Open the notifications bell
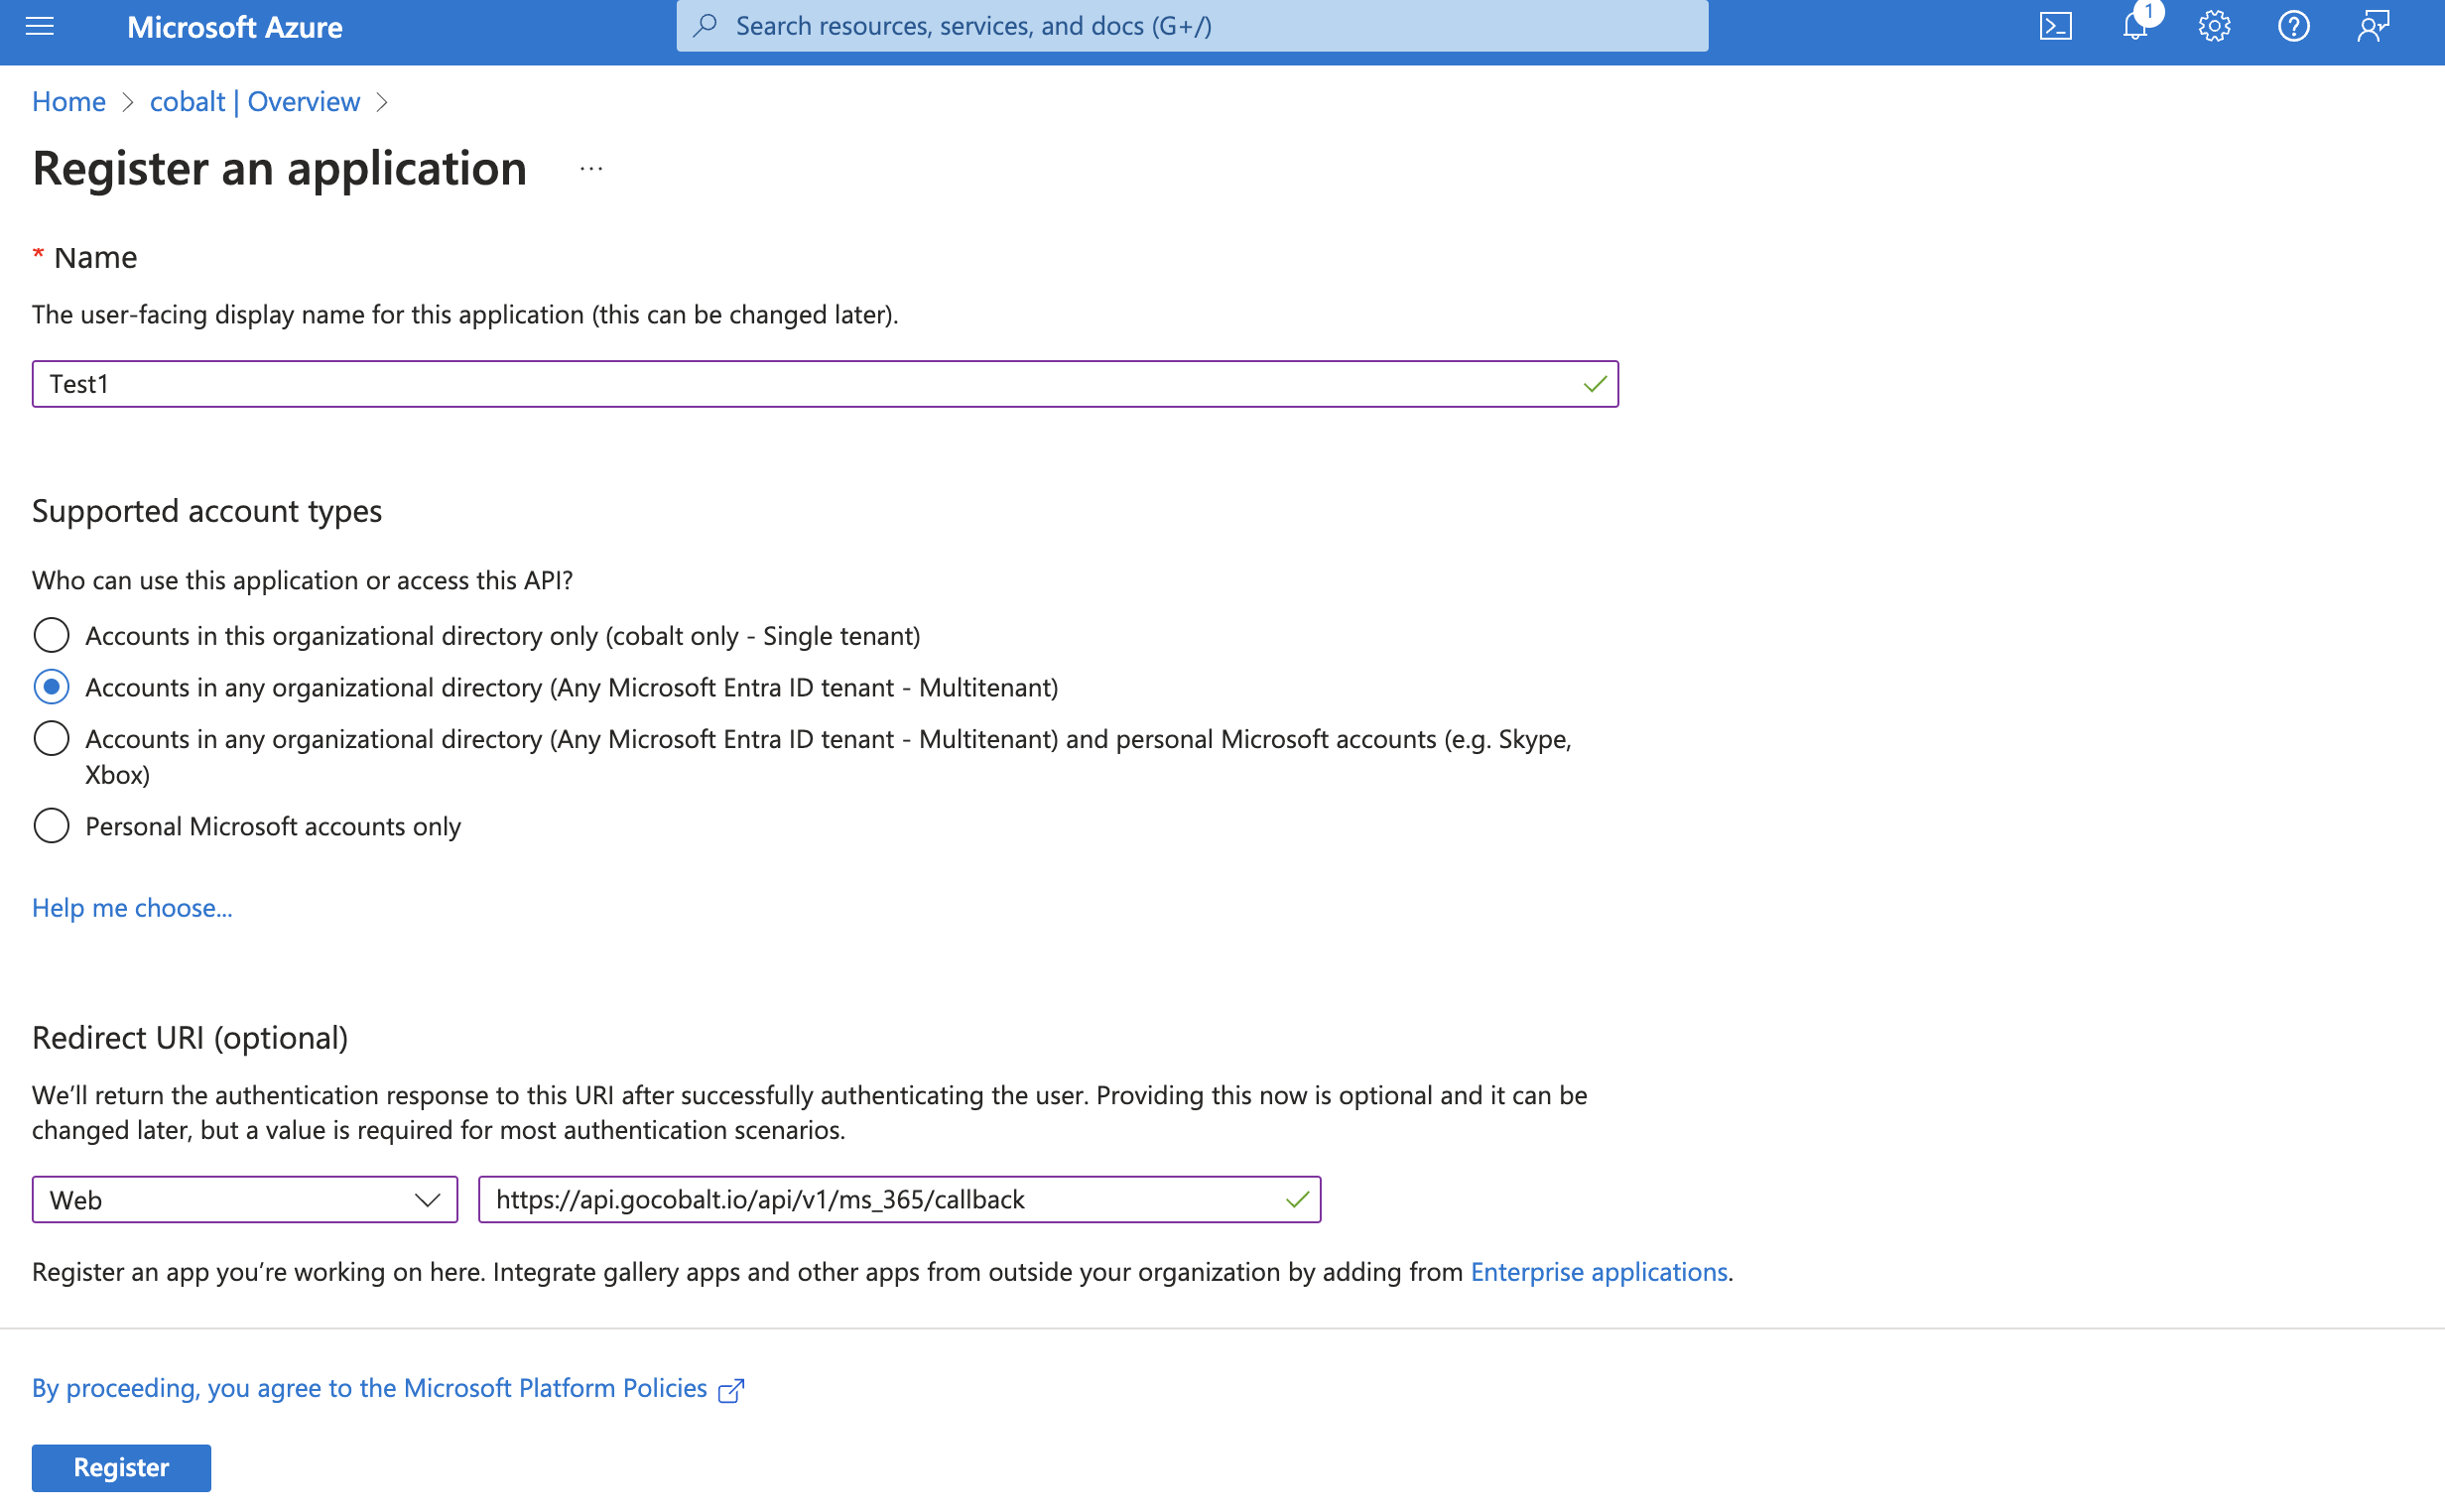 2135,26
